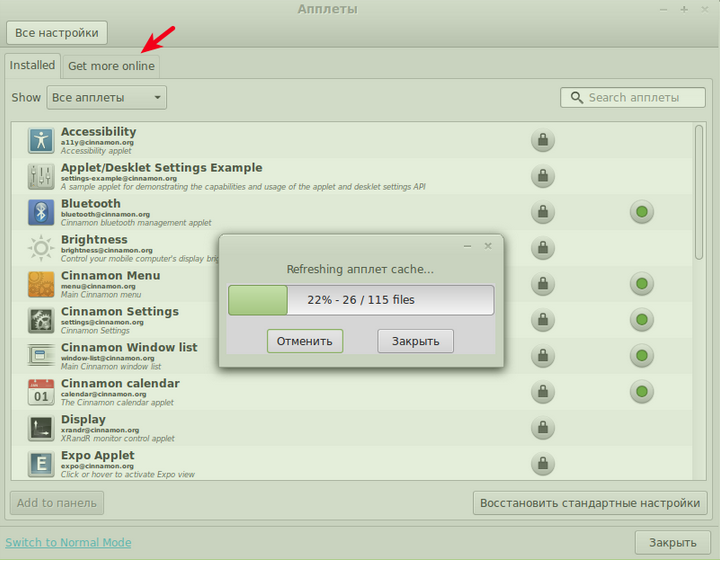Click Восстановить стандартные настройки button
The height and width of the screenshot is (561, 720).
click(x=590, y=503)
